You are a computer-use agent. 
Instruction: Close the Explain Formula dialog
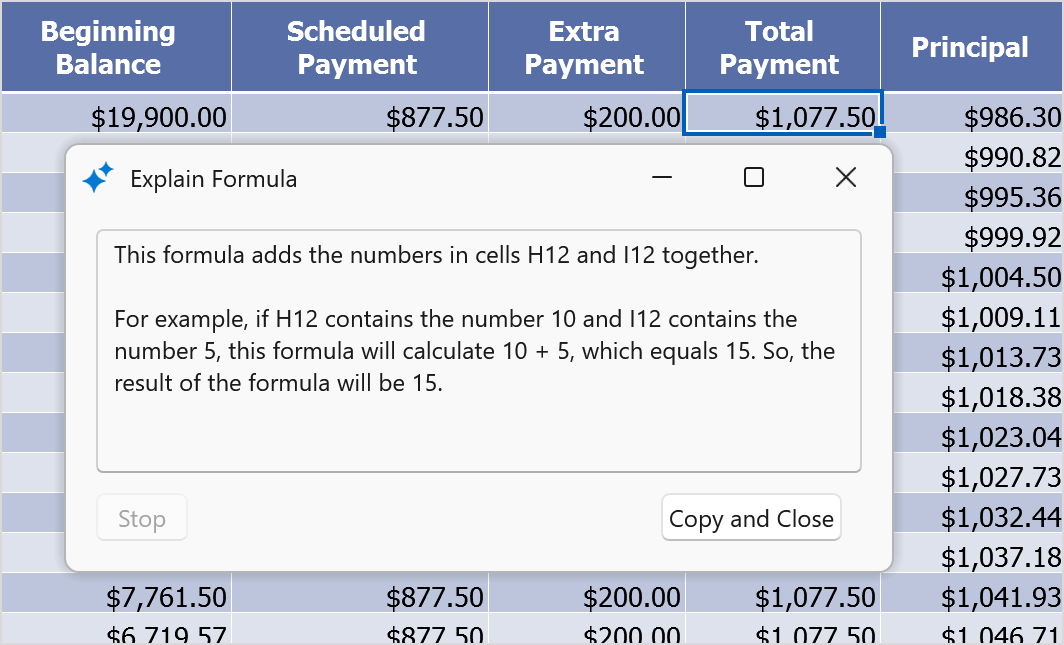(846, 178)
